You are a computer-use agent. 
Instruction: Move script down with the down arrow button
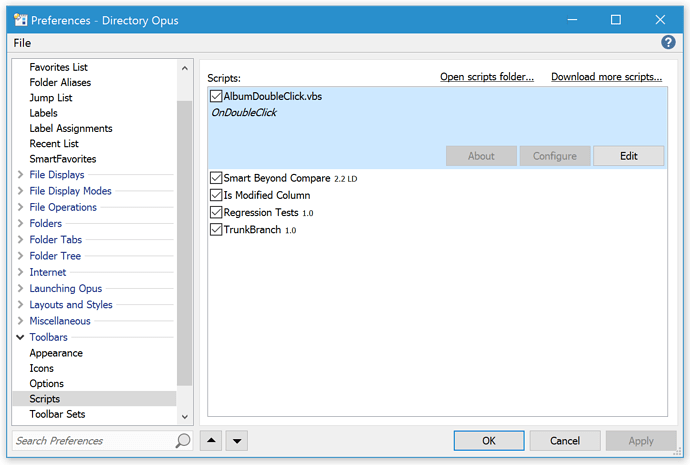pos(237,440)
